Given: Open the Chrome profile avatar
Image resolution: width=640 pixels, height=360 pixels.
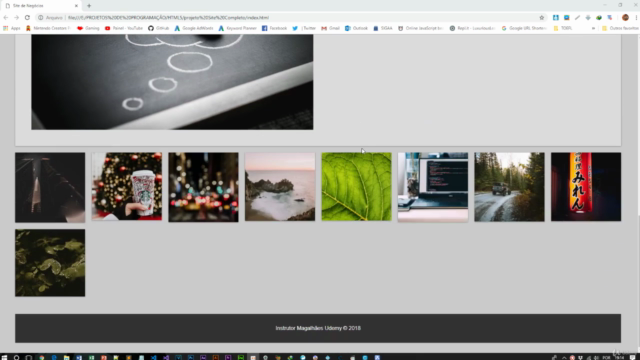Looking at the screenshot, I should pyautogui.click(x=625, y=18).
